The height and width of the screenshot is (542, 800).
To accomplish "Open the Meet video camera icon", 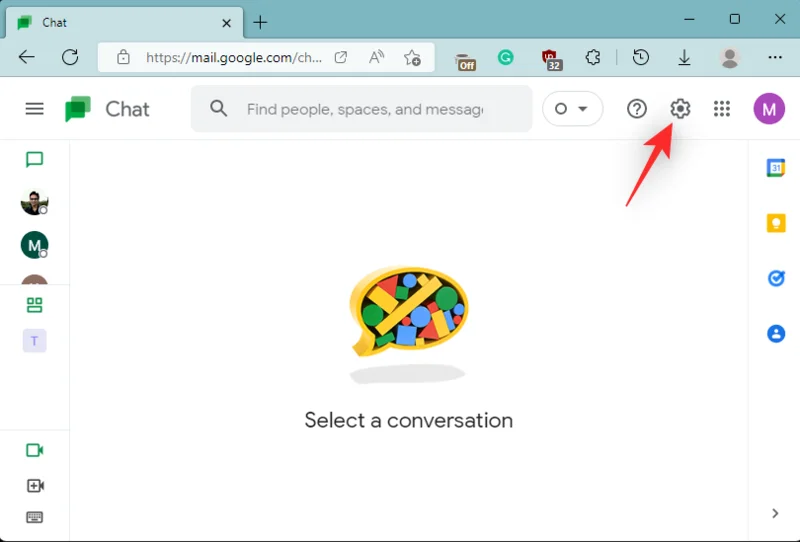I will point(34,450).
